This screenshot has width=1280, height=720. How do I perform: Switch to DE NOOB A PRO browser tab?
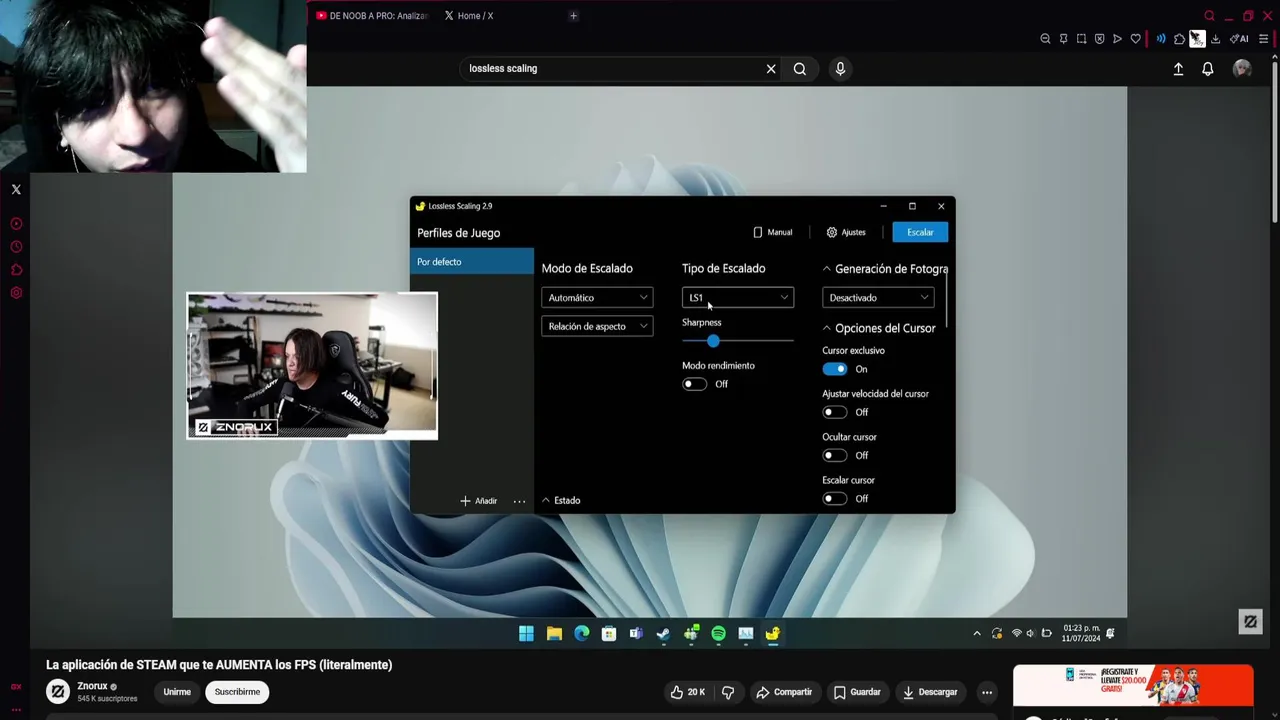(371, 16)
